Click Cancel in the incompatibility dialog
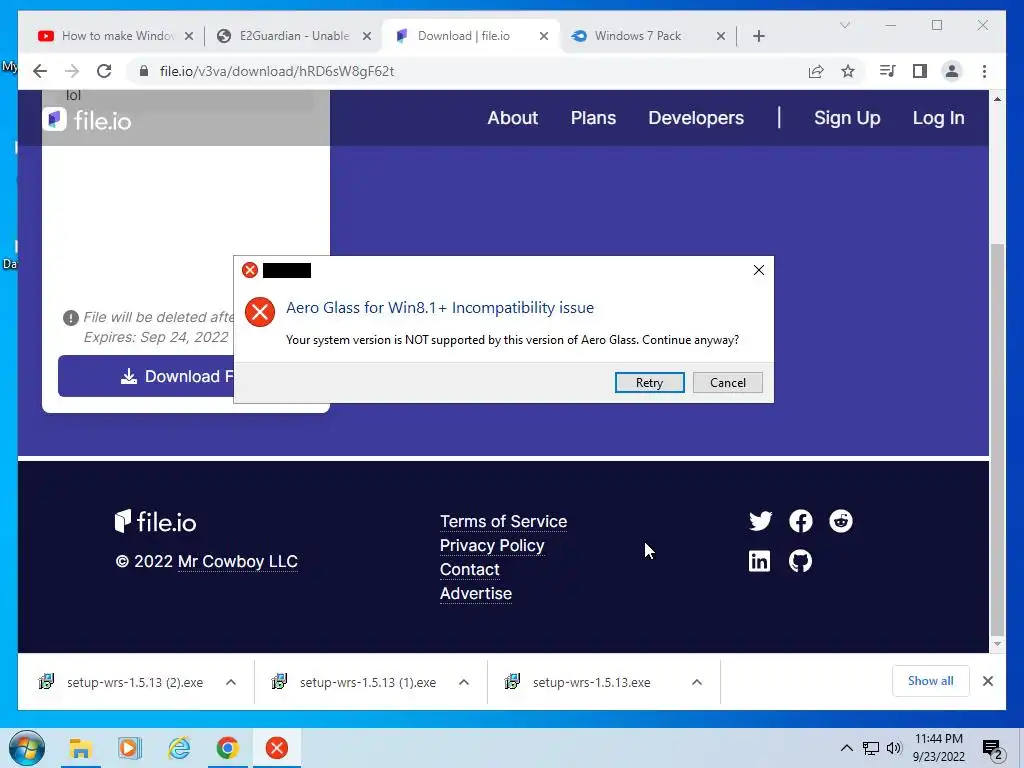The height and width of the screenshot is (768, 1024). 728,383
